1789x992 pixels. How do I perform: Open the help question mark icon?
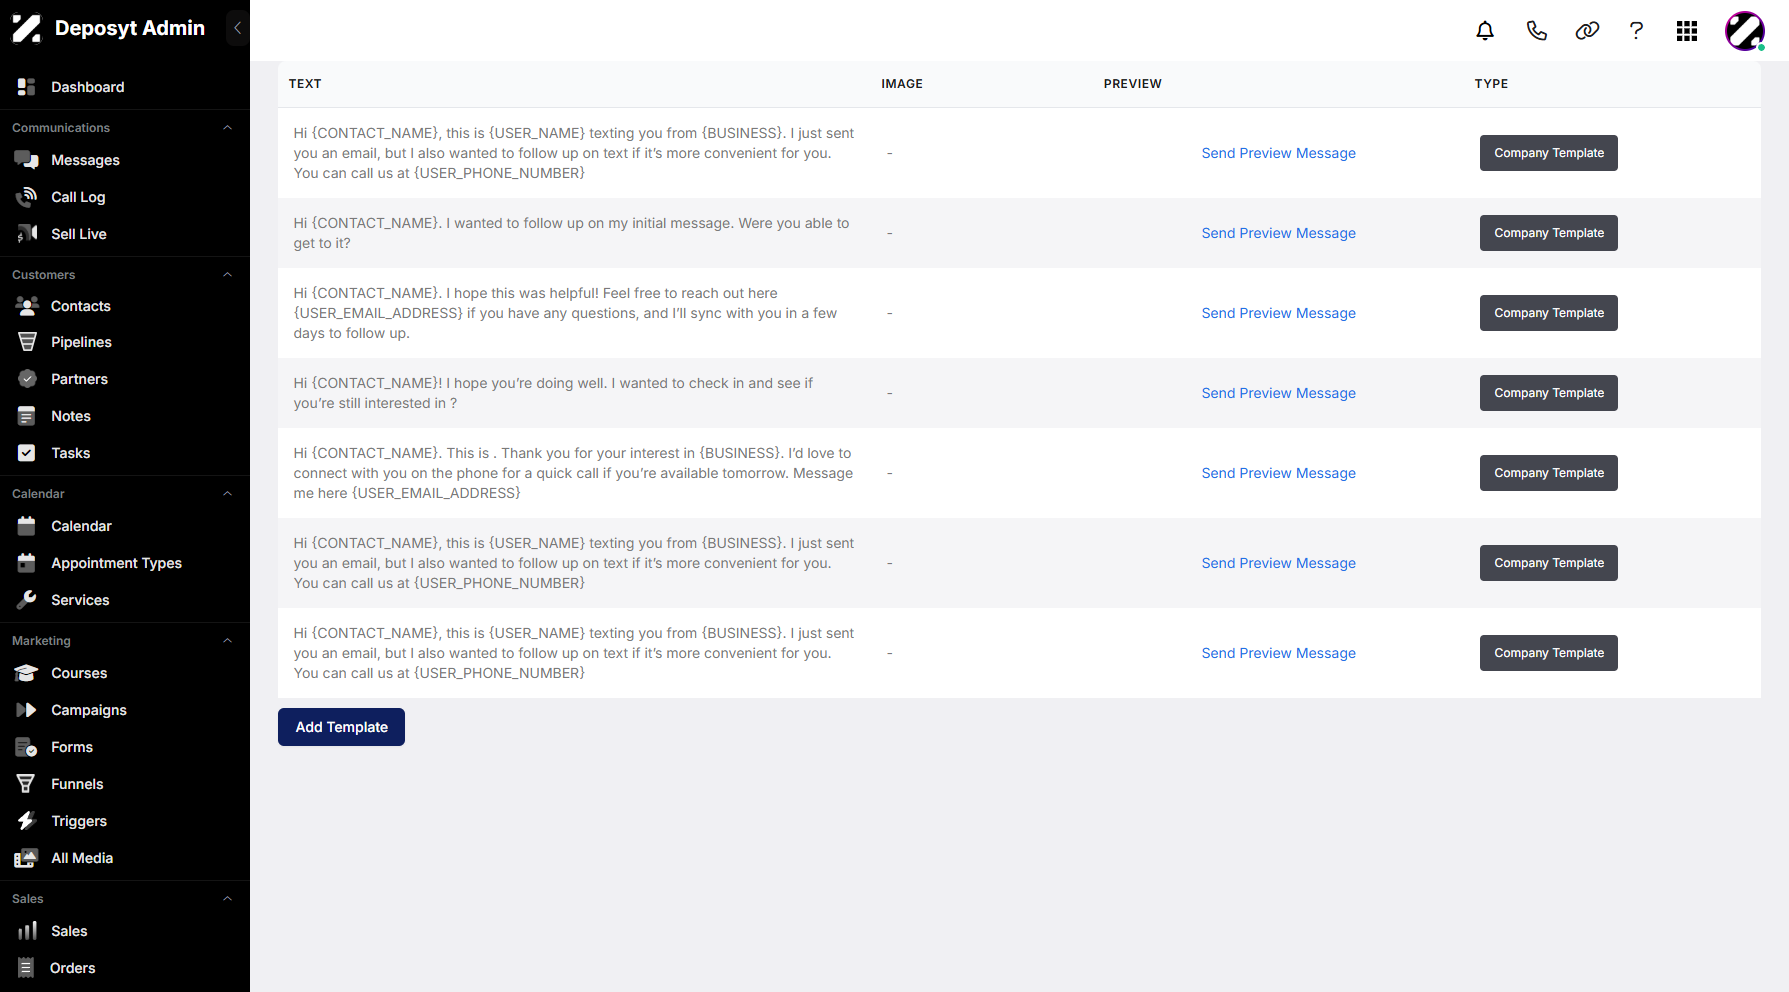pos(1636,31)
